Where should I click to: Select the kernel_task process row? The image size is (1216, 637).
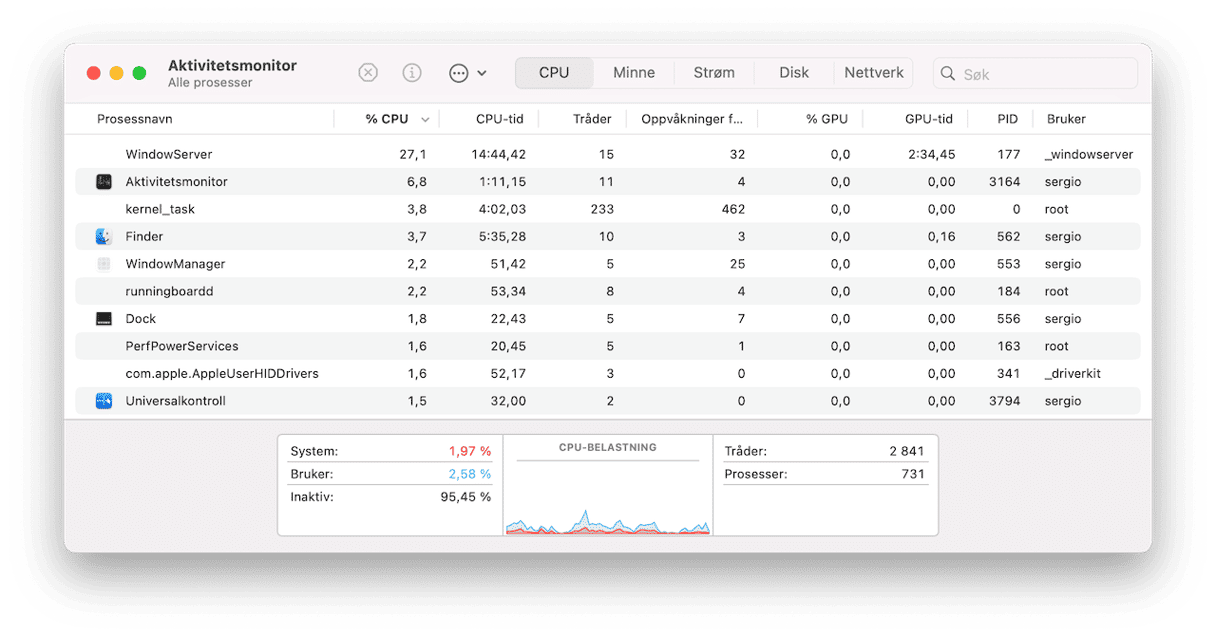(608, 209)
